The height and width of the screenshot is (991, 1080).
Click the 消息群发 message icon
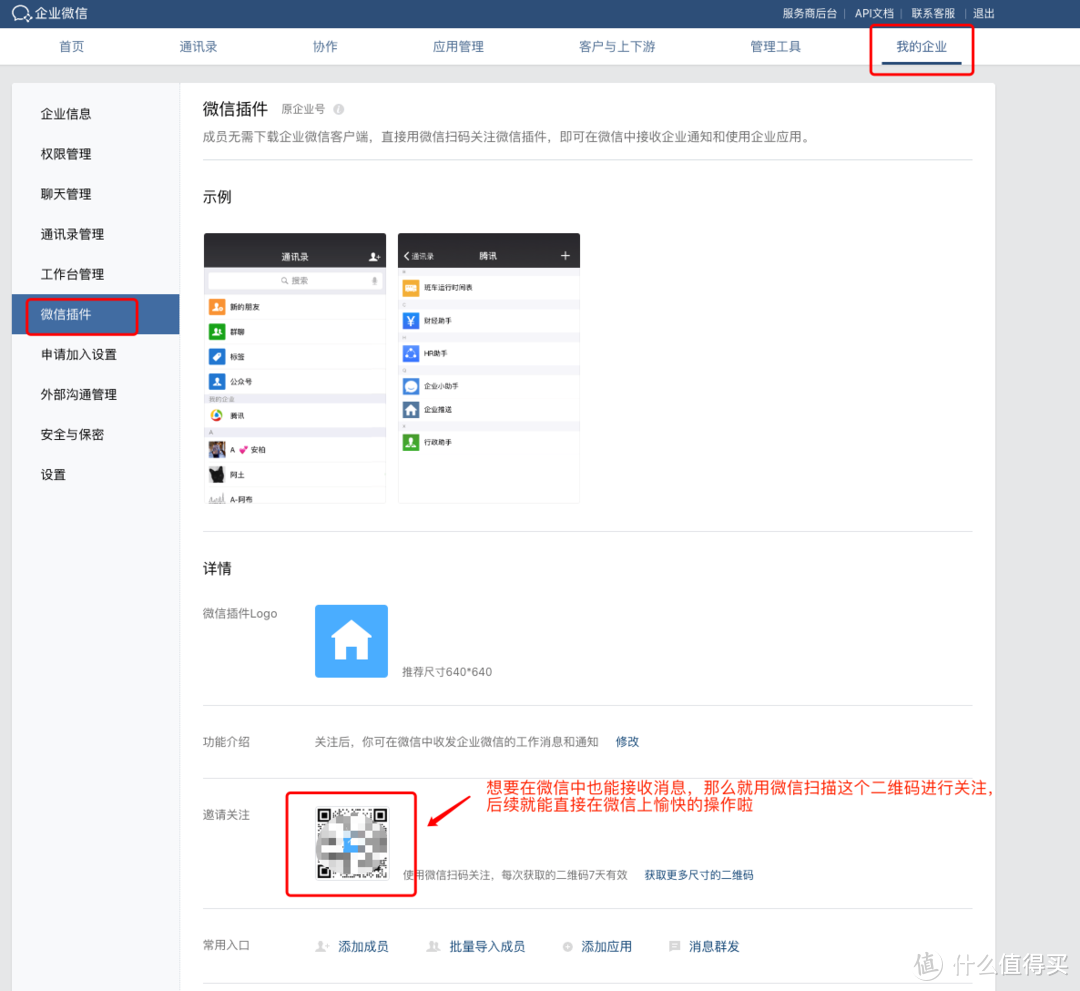675,946
